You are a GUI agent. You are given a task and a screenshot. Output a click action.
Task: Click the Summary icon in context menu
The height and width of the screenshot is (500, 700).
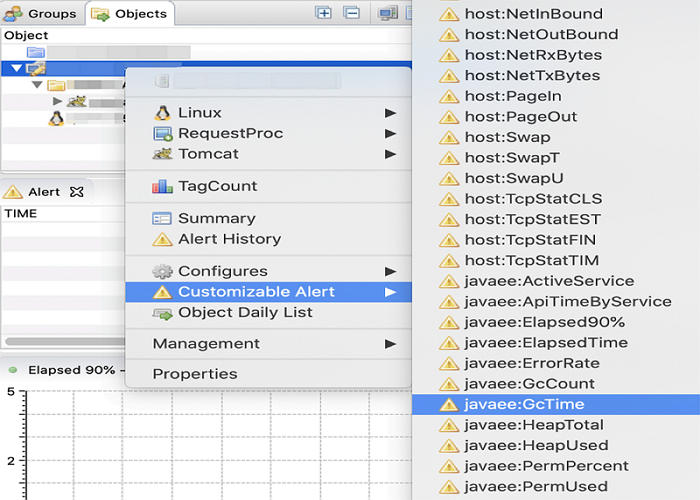click(161, 218)
